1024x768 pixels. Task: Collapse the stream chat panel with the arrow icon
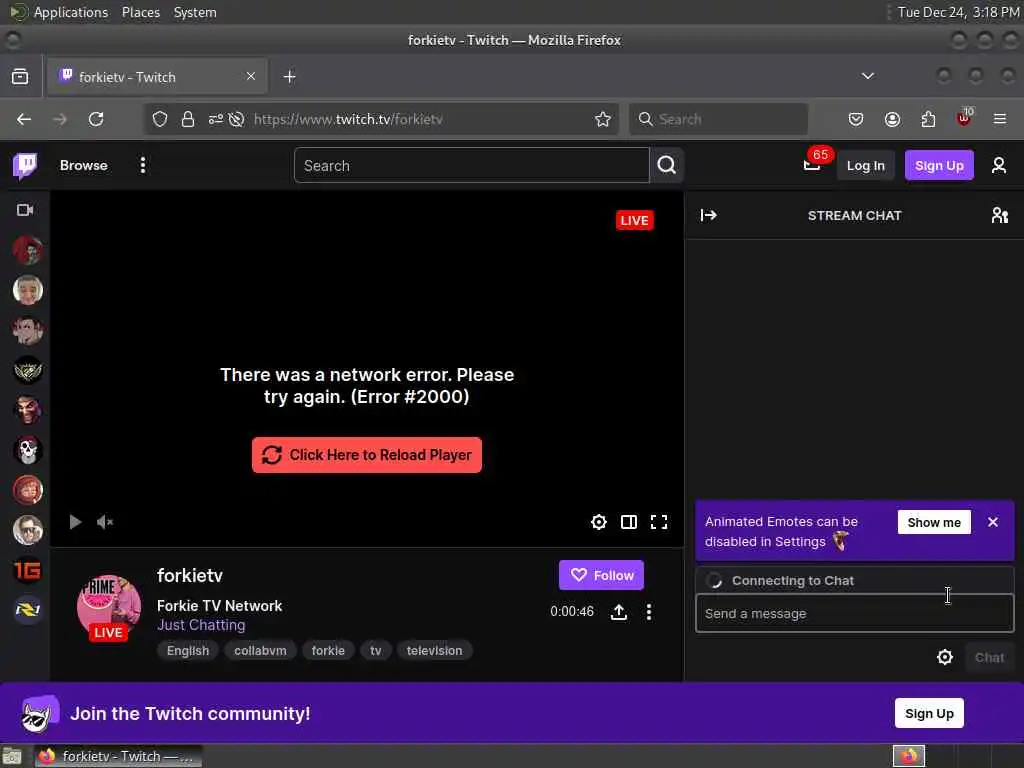(709, 216)
